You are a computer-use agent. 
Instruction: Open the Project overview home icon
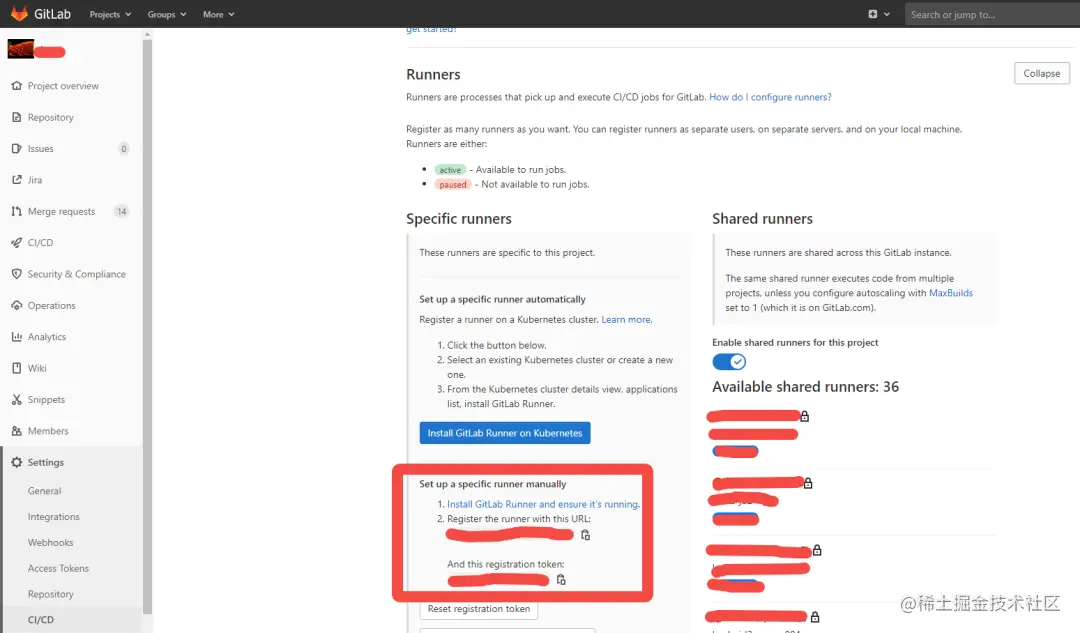17,85
